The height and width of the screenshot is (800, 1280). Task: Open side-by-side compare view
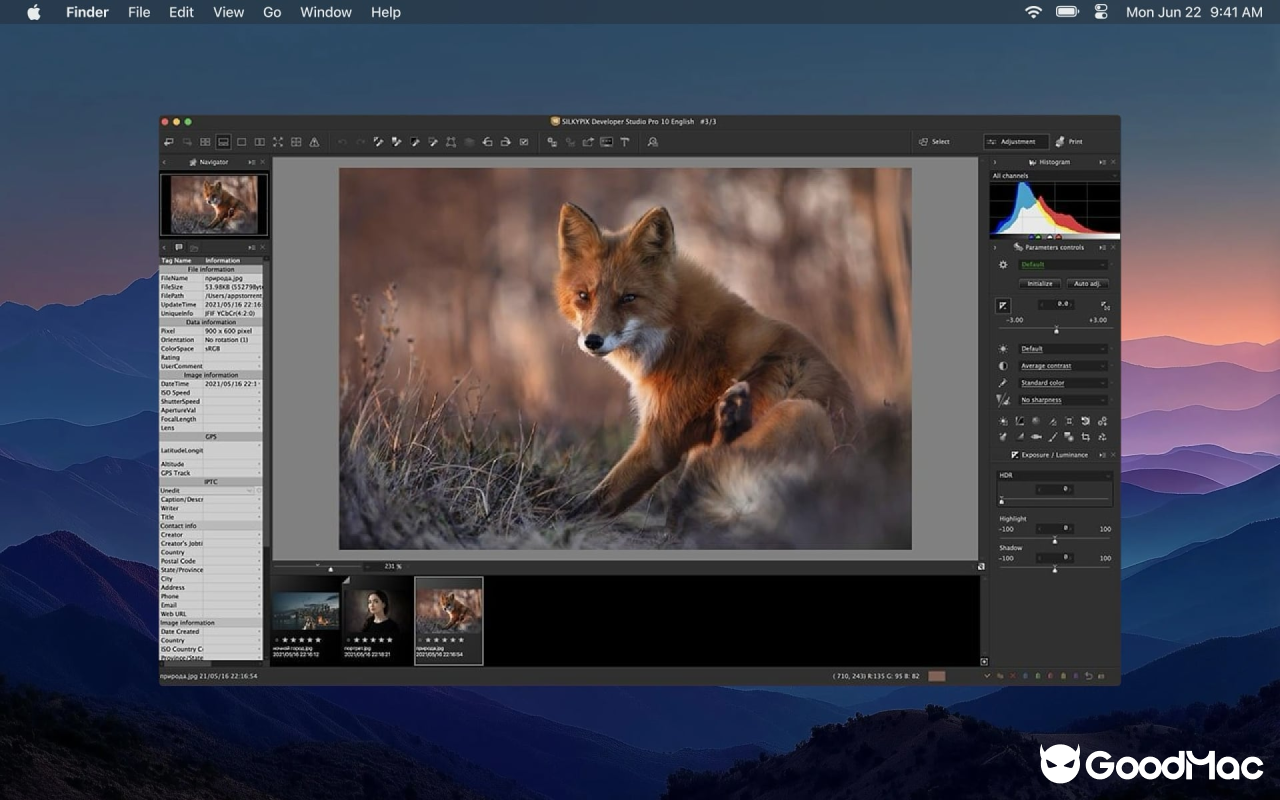pos(259,142)
